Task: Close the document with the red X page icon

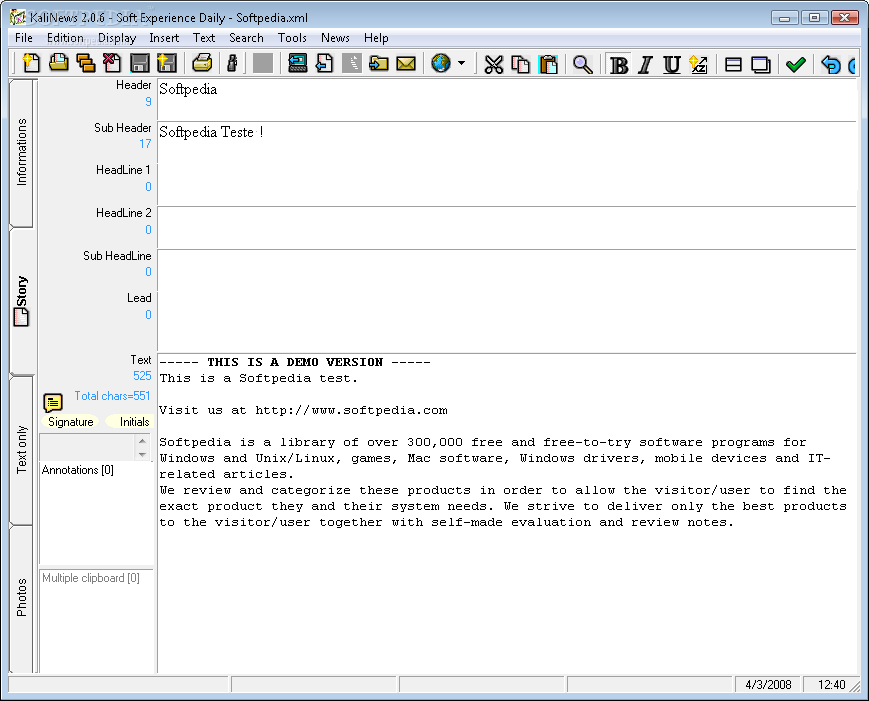Action: [112, 63]
